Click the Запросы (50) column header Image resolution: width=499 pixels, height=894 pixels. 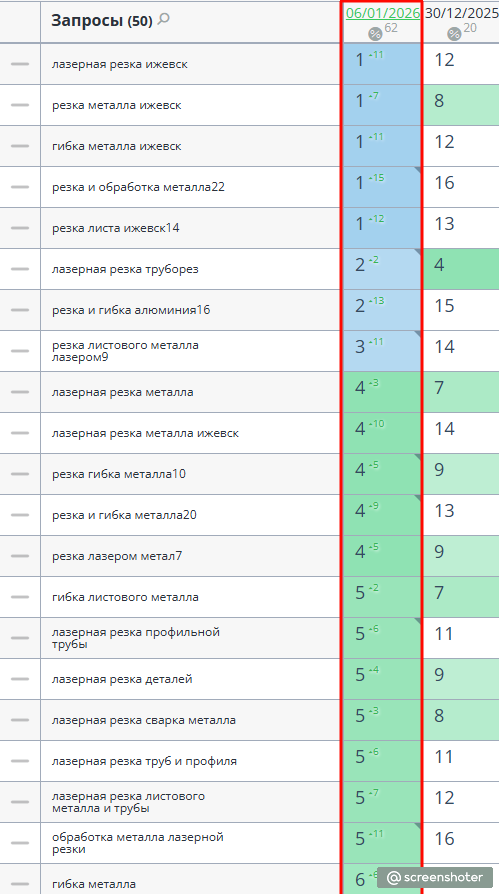[x=102, y=21]
